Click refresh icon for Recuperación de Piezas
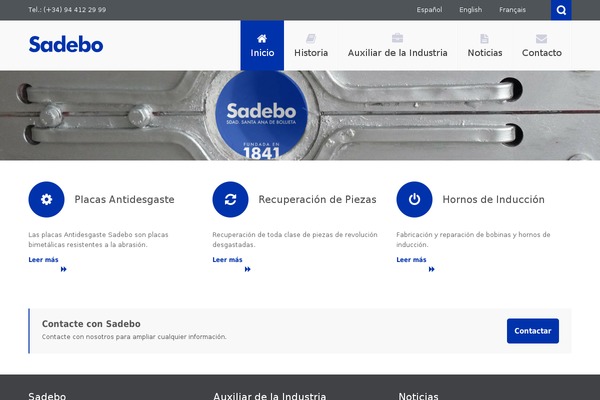Viewport: 600px width, 400px height. pos(230,199)
